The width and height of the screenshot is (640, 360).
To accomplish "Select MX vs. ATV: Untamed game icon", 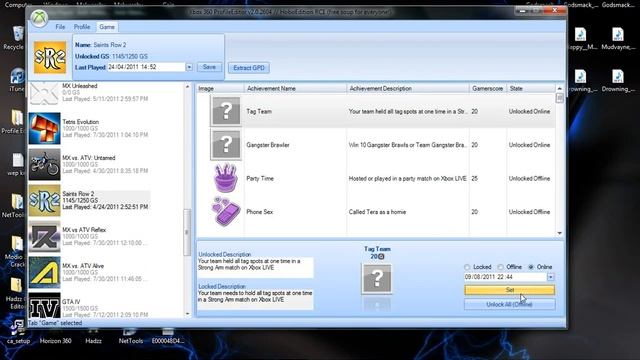I will tap(44, 164).
